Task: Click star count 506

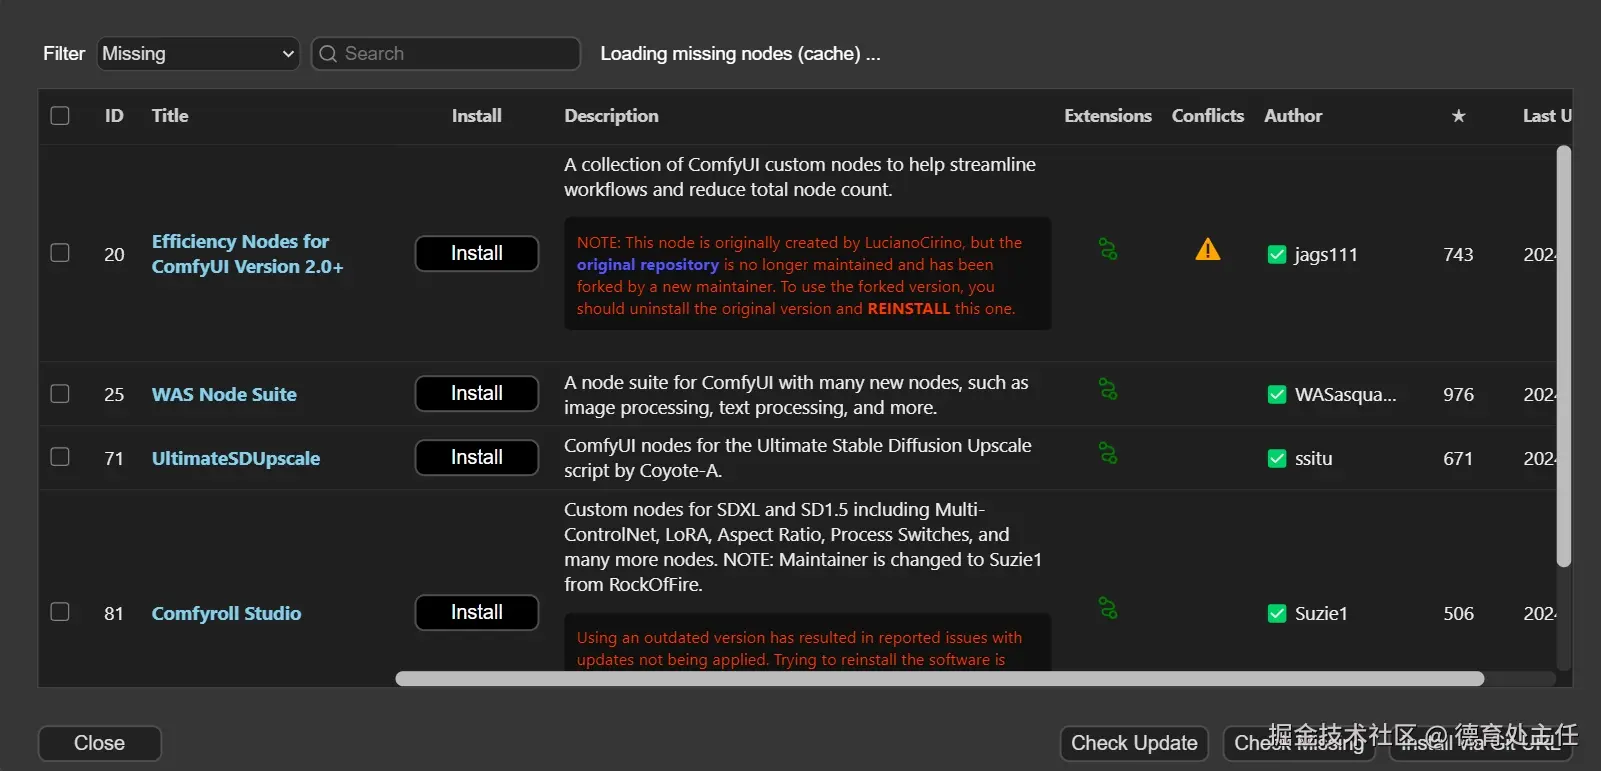Action: click(x=1458, y=614)
